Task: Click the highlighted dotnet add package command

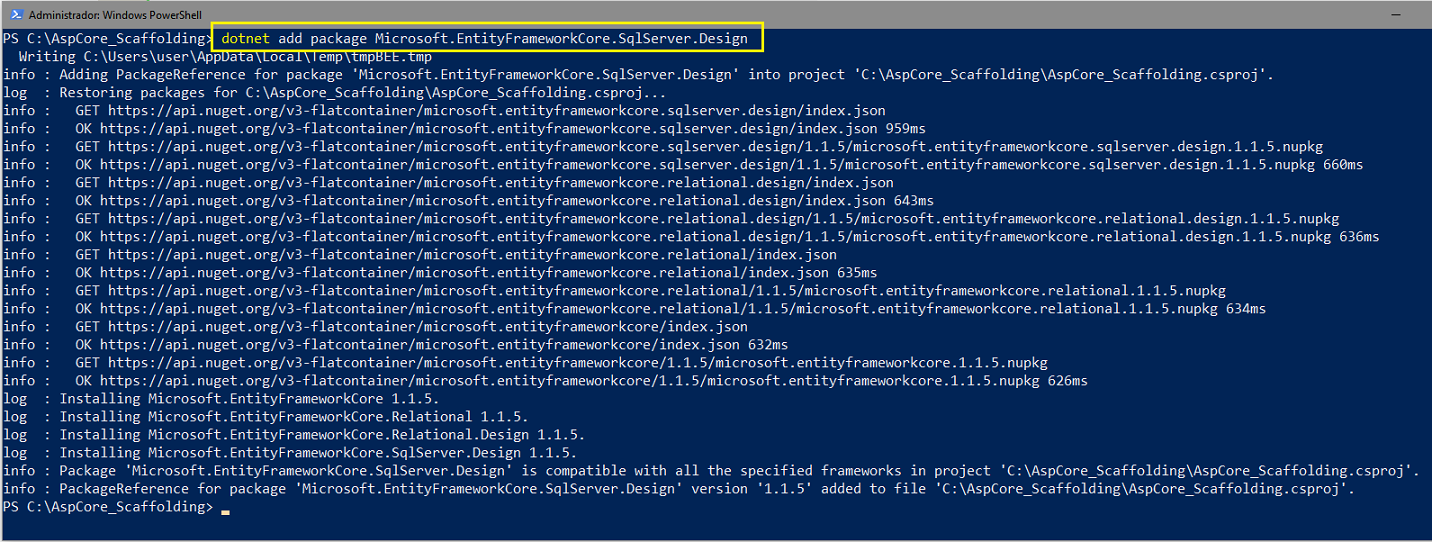Action: (x=484, y=39)
